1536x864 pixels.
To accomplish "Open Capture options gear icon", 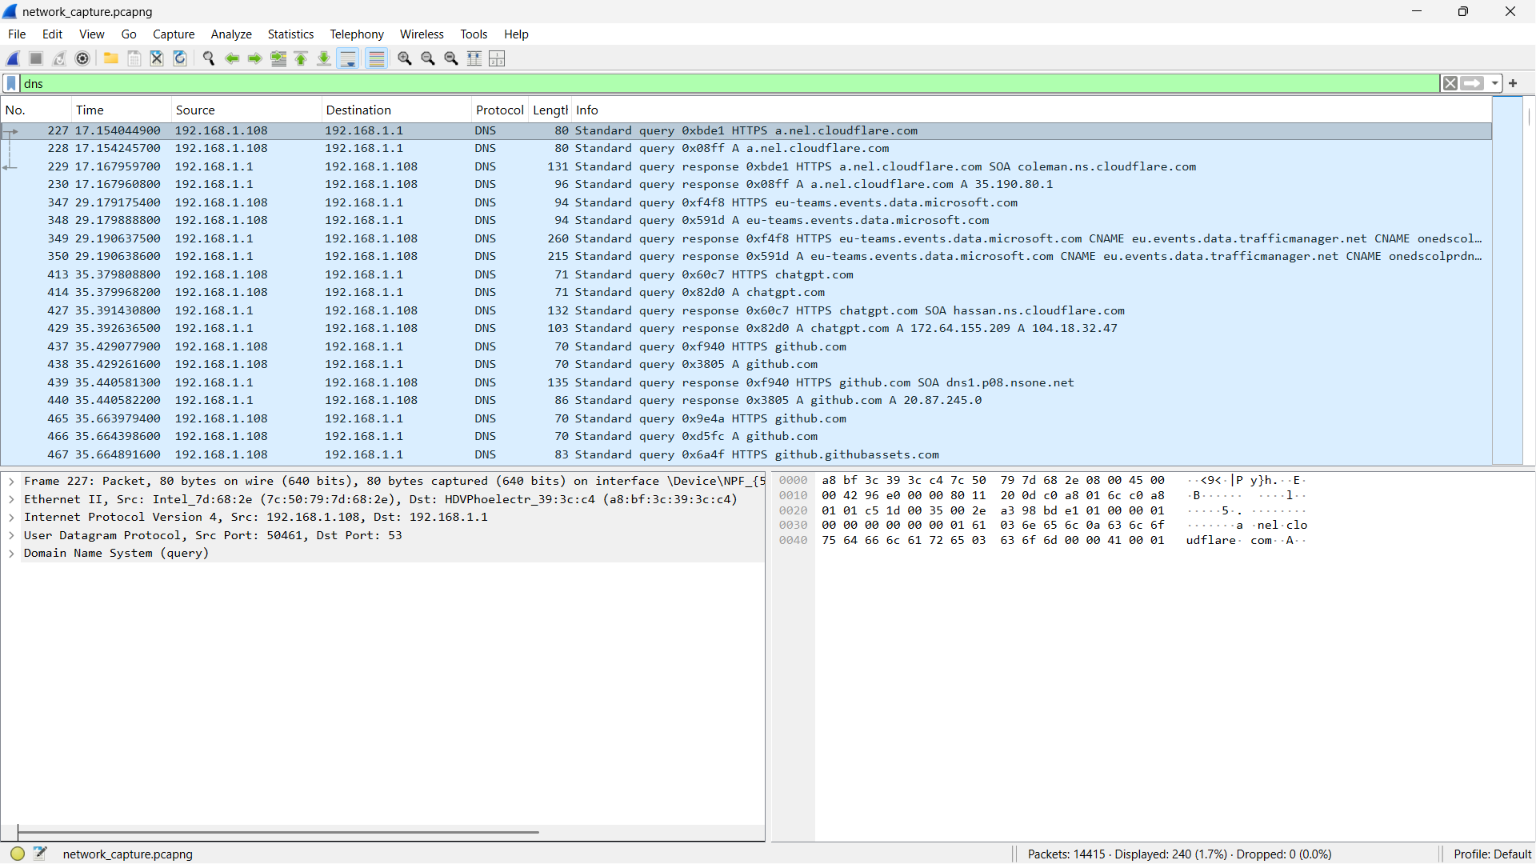I will coord(83,58).
